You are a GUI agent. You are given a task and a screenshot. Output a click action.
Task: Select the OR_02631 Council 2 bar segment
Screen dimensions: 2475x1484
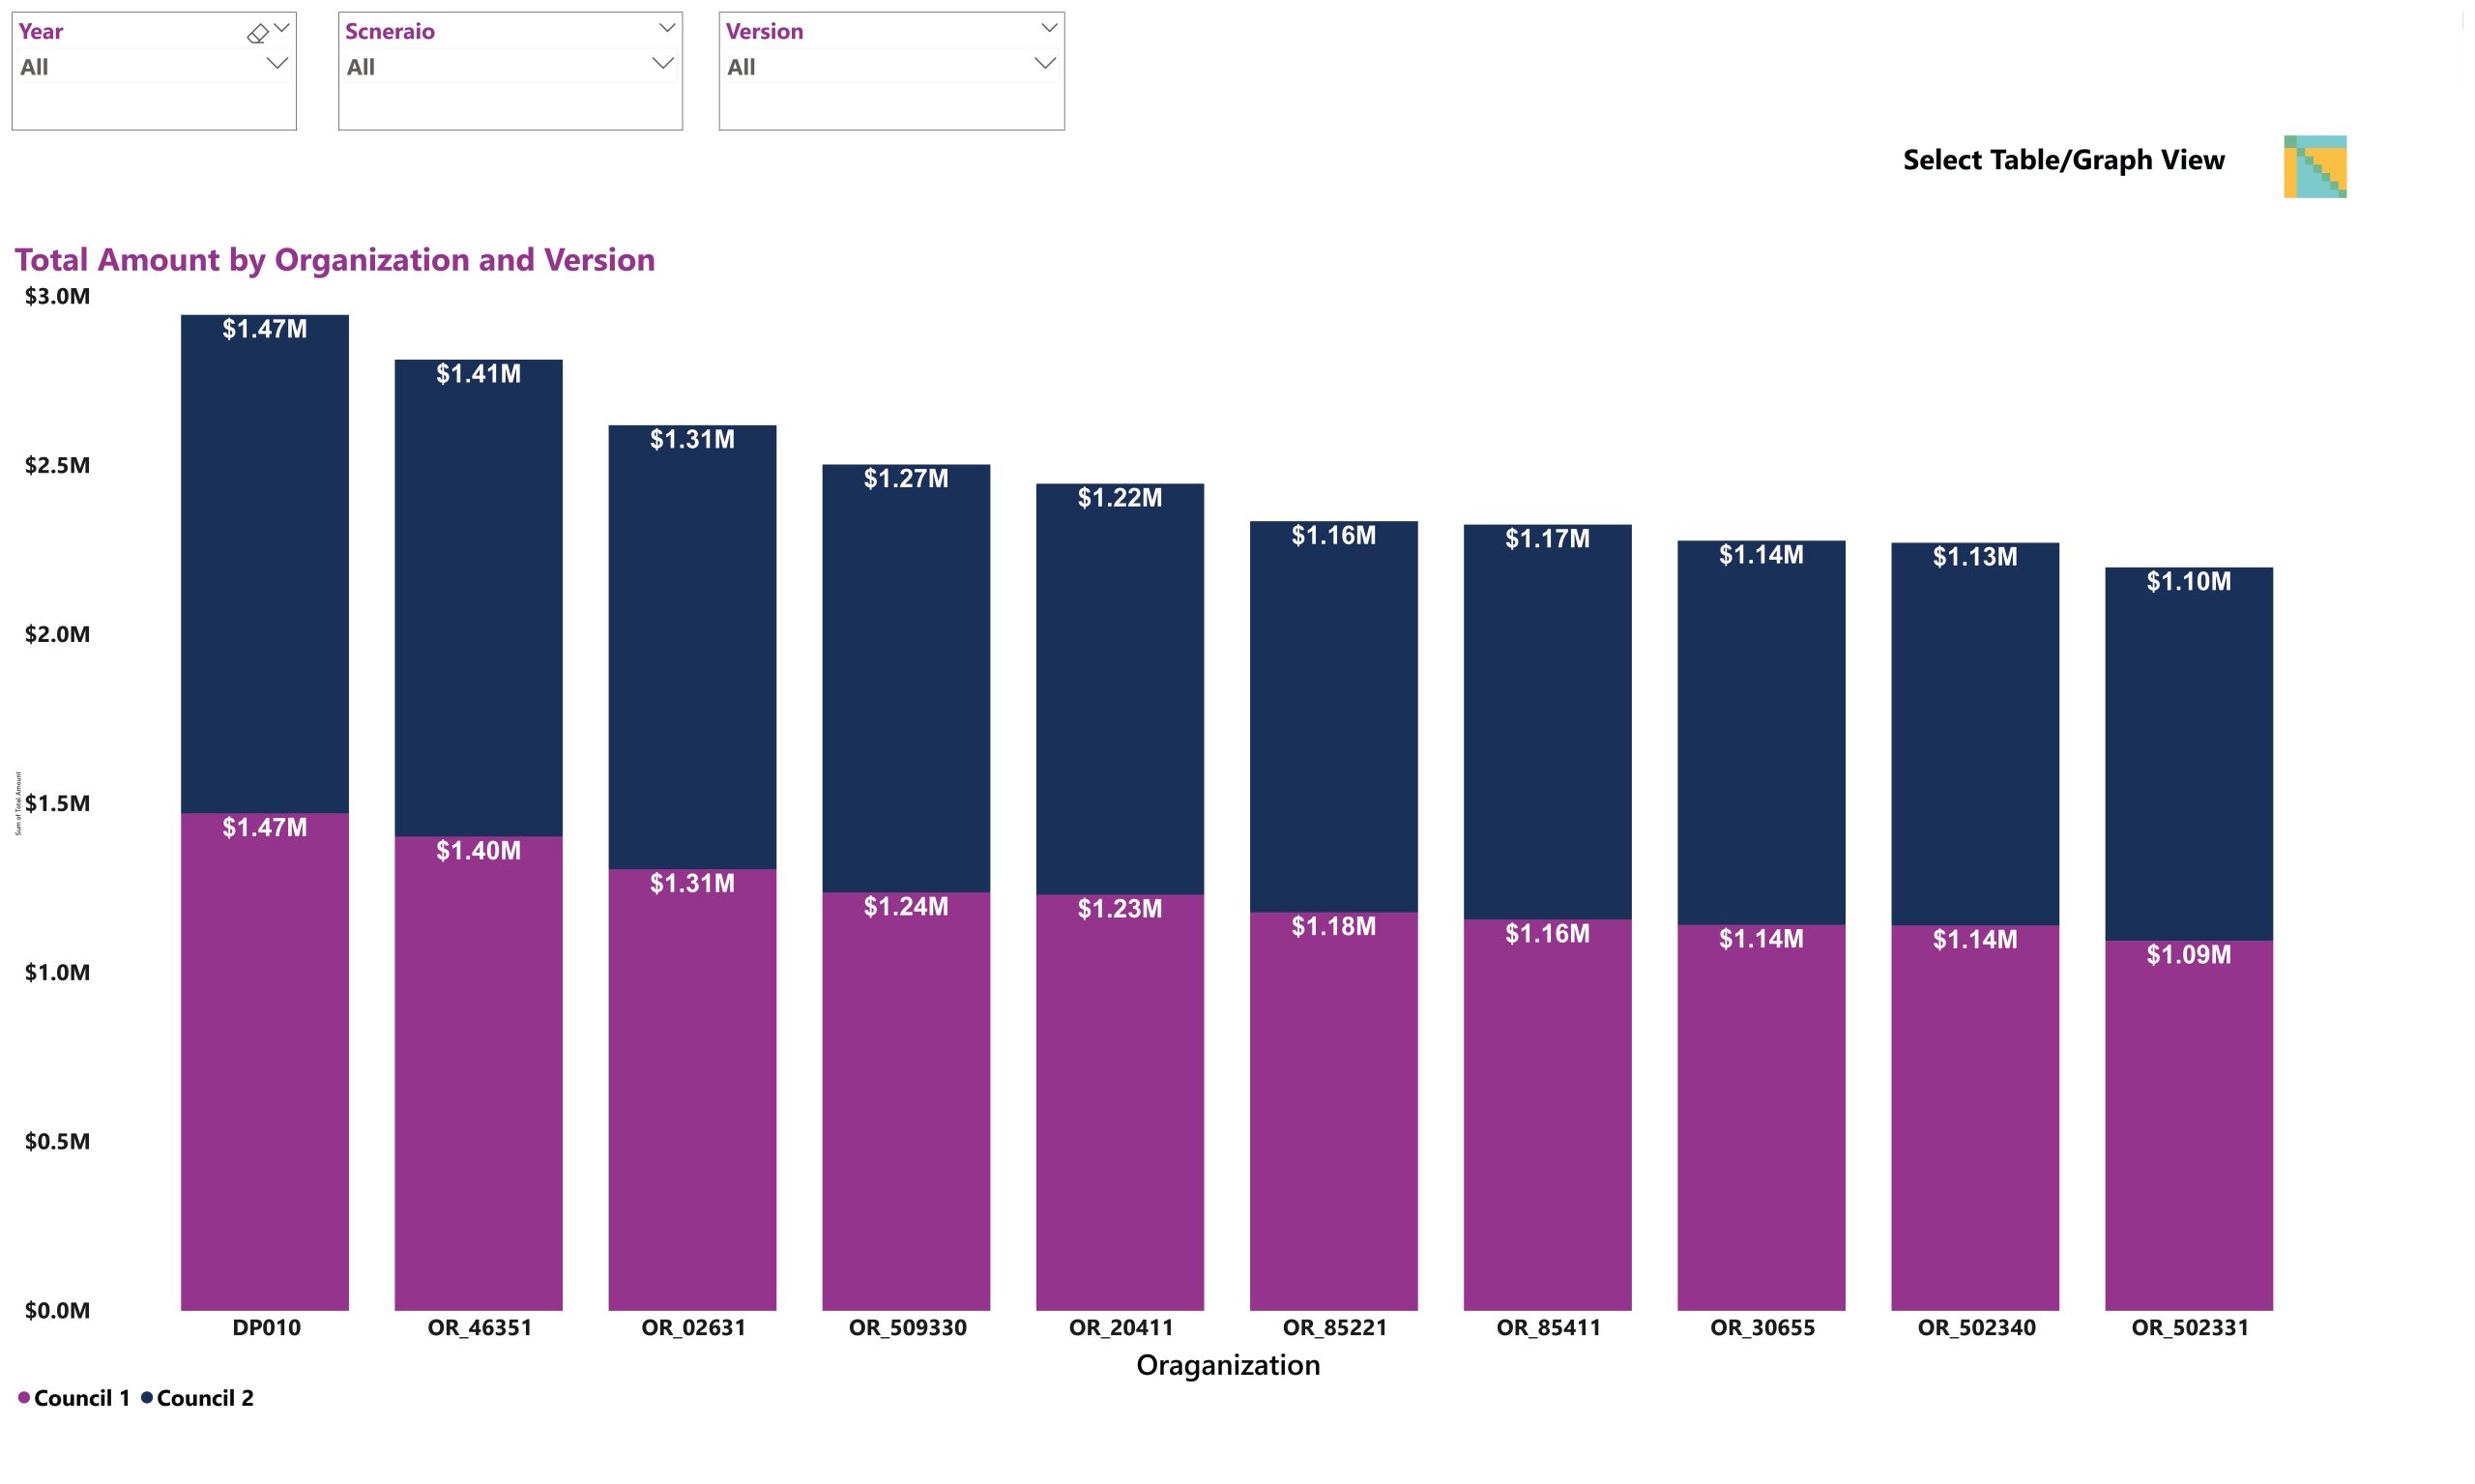(x=692, y=647)
